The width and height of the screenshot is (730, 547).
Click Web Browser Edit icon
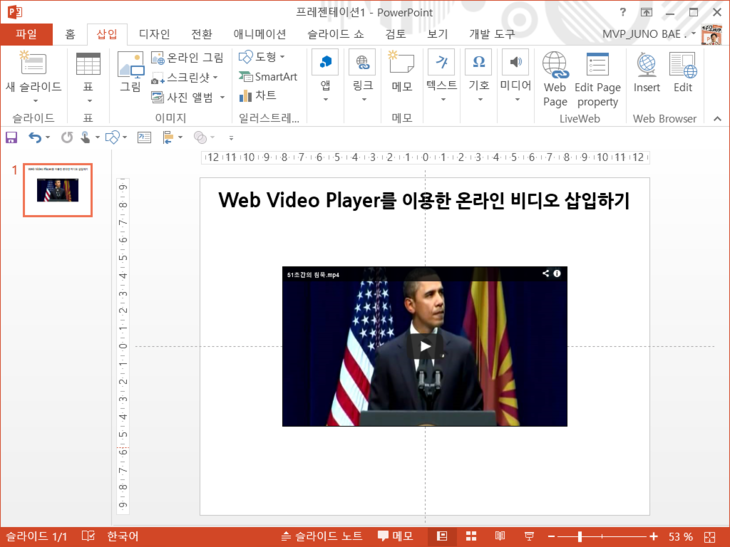pos(683,64)
